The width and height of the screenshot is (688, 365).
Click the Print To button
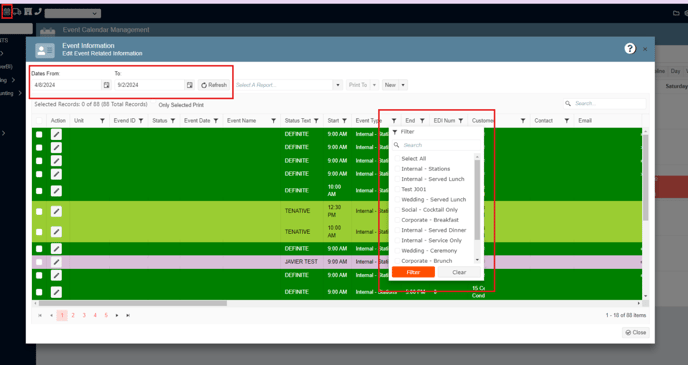point(358,85)
